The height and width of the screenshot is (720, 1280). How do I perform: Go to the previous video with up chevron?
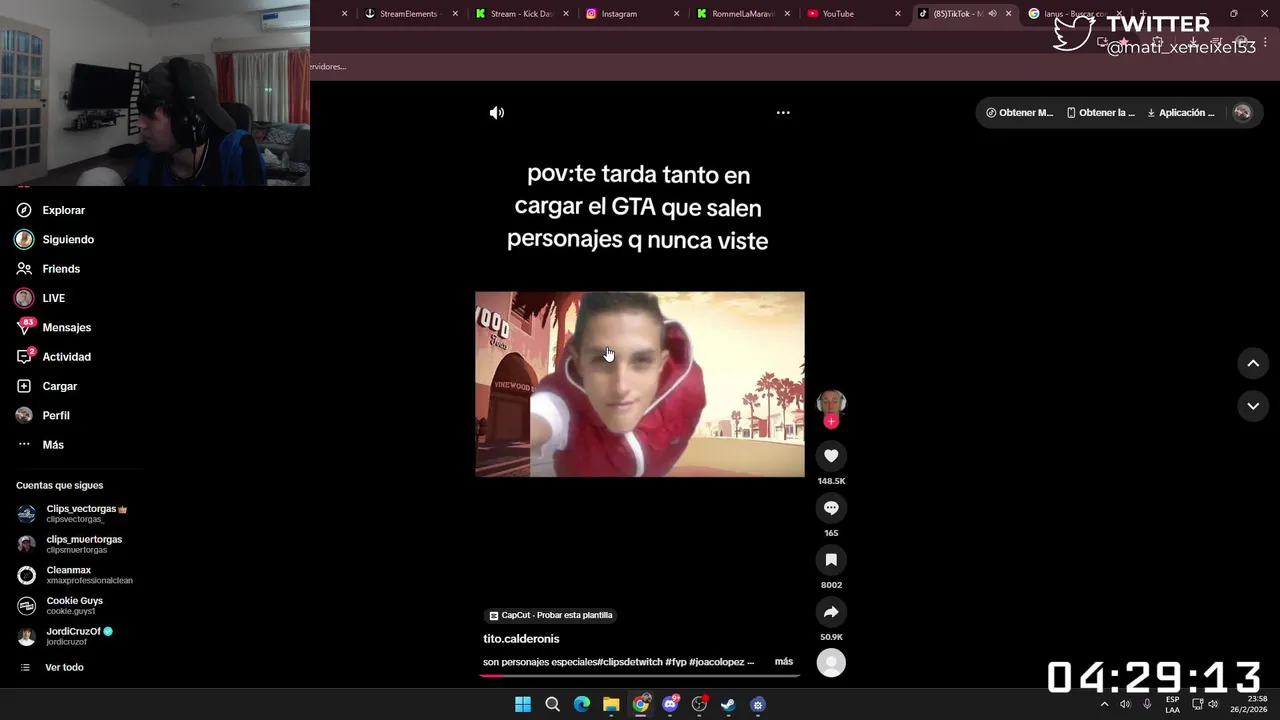[x=1253, y=364]
